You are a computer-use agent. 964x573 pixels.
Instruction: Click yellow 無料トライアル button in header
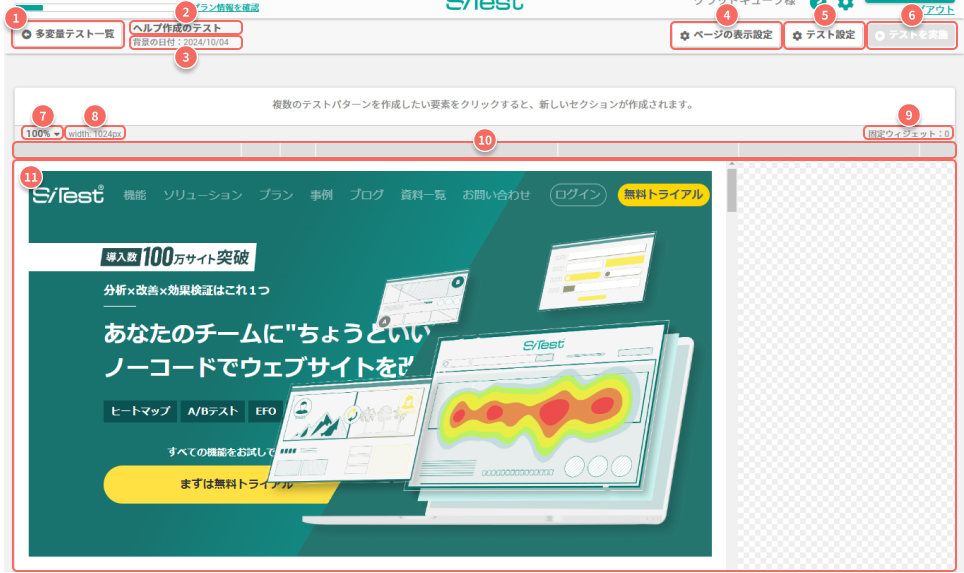coord(663,195)
